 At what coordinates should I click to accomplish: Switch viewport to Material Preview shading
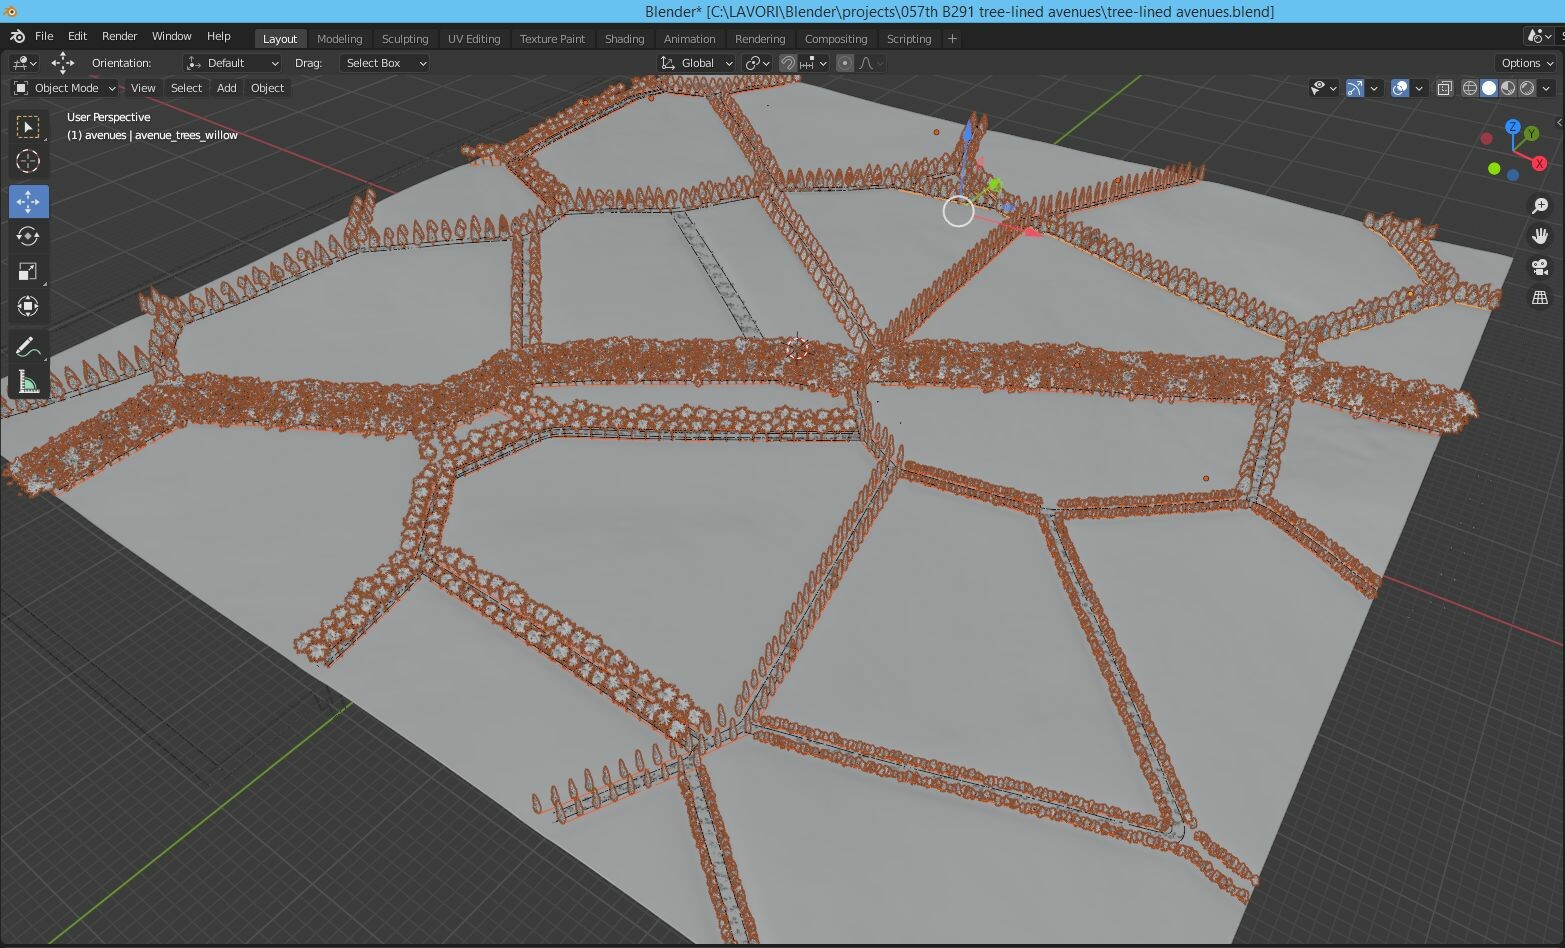1508,88
